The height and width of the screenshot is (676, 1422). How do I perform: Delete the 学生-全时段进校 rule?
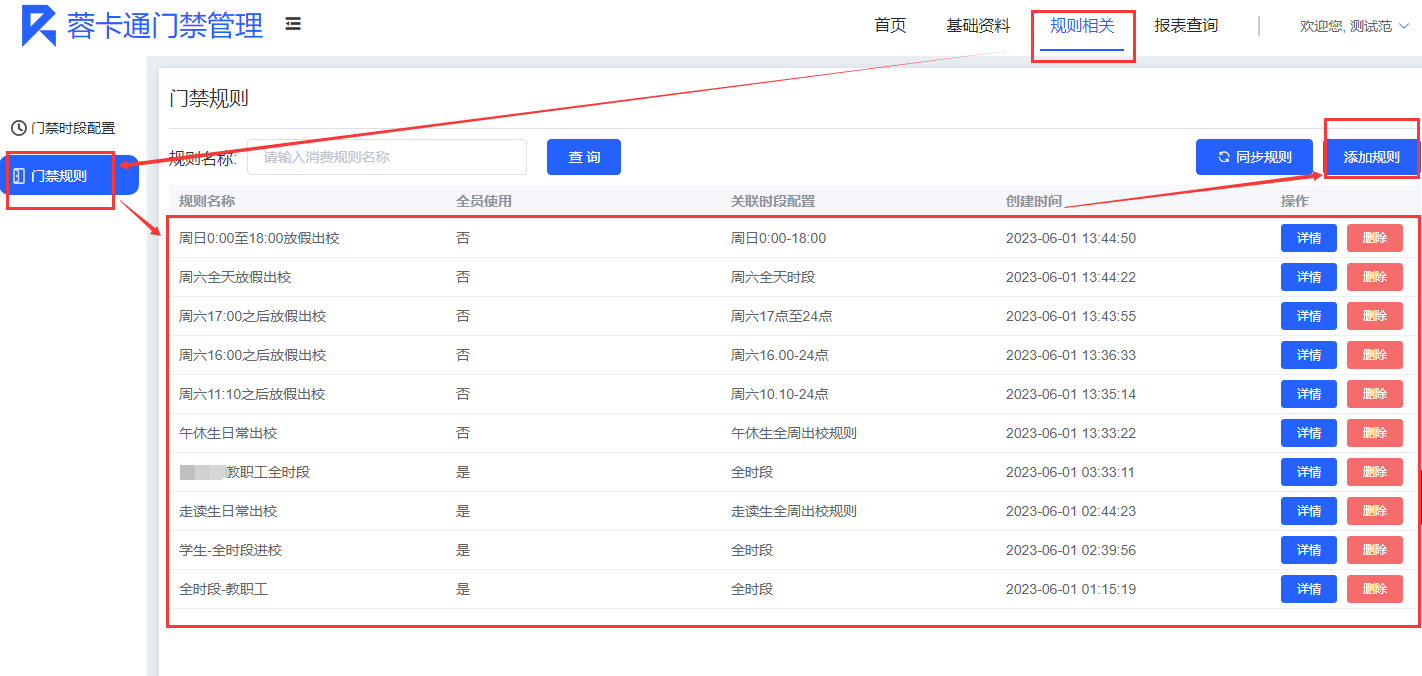coord(1374,550)
